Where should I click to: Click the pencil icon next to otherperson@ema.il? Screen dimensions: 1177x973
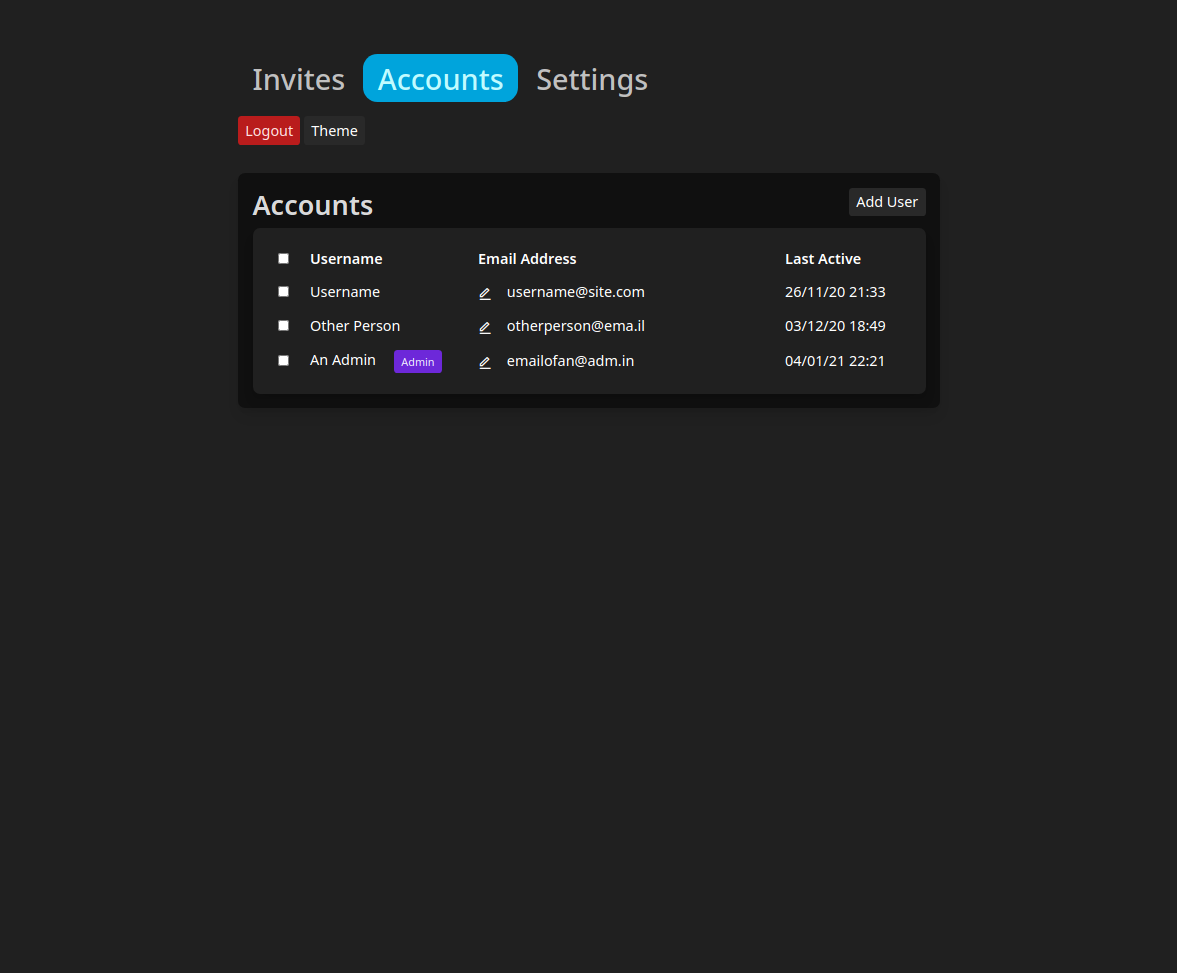485,327
